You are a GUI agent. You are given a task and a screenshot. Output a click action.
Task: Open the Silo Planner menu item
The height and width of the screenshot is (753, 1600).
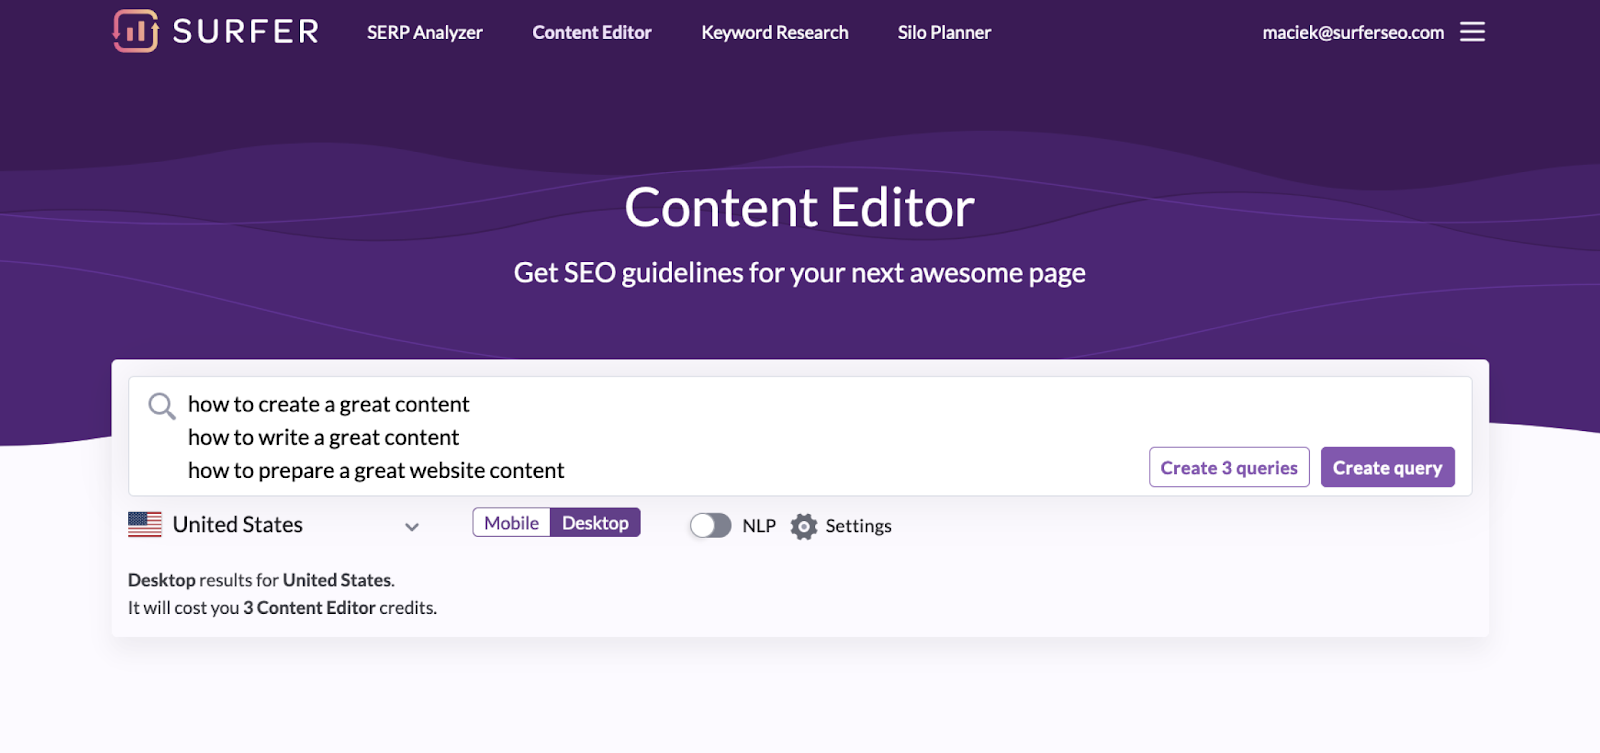pyautogui.click(x=944, y=33)
